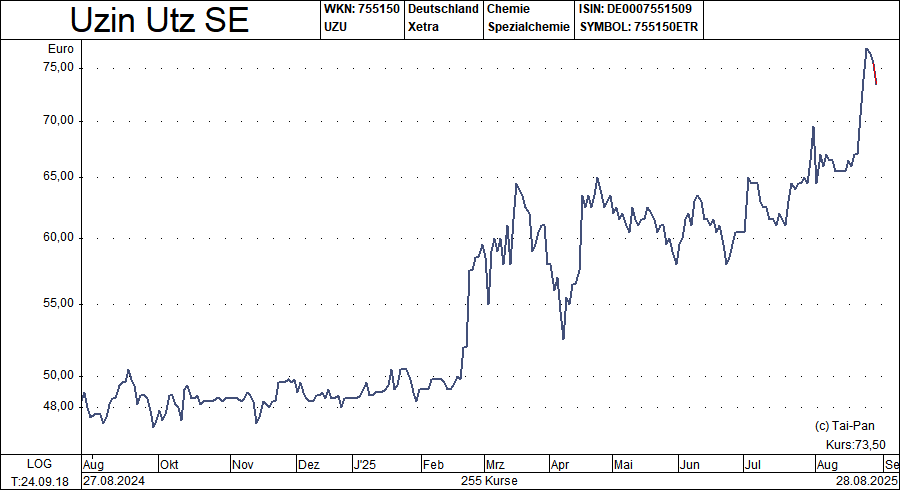Click the Uzin Utz SE chart title
Screen dimensions: 900x490
tap(160, 20)
